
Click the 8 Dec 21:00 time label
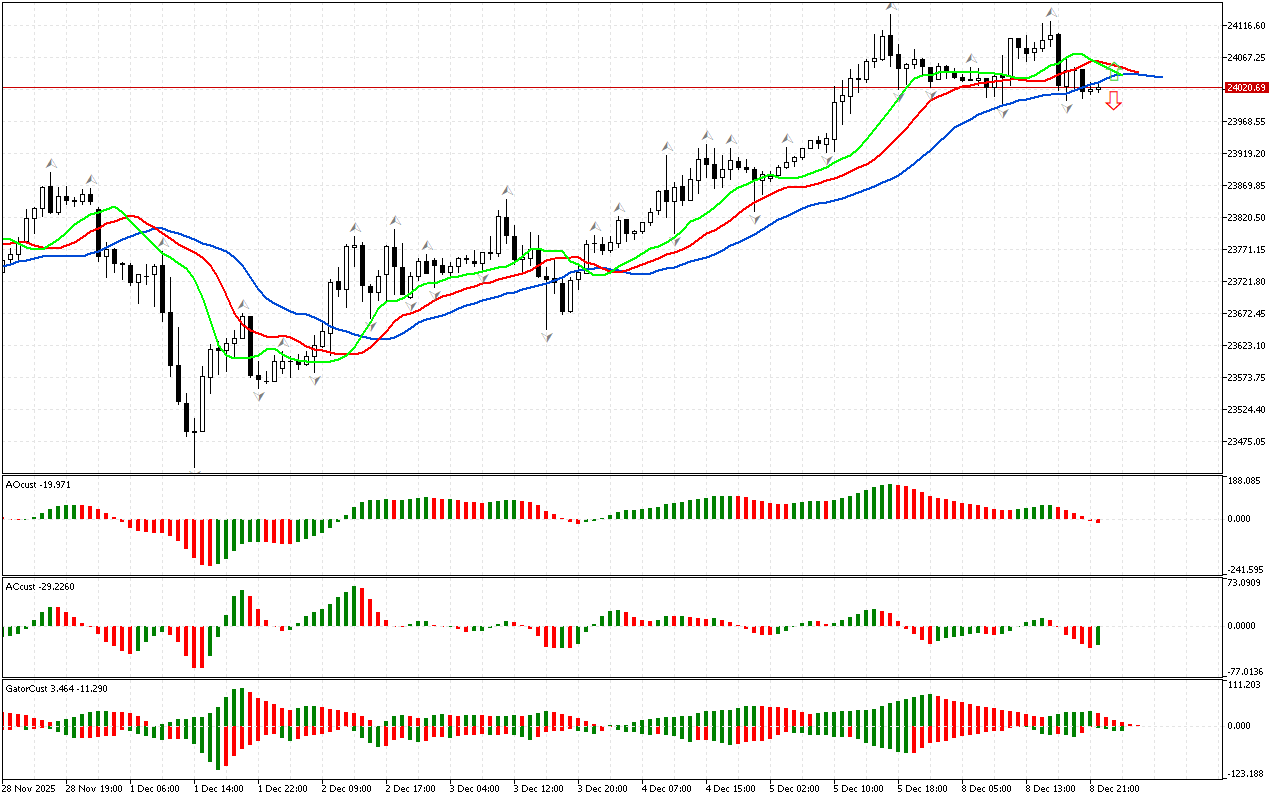pos(1114,789)
